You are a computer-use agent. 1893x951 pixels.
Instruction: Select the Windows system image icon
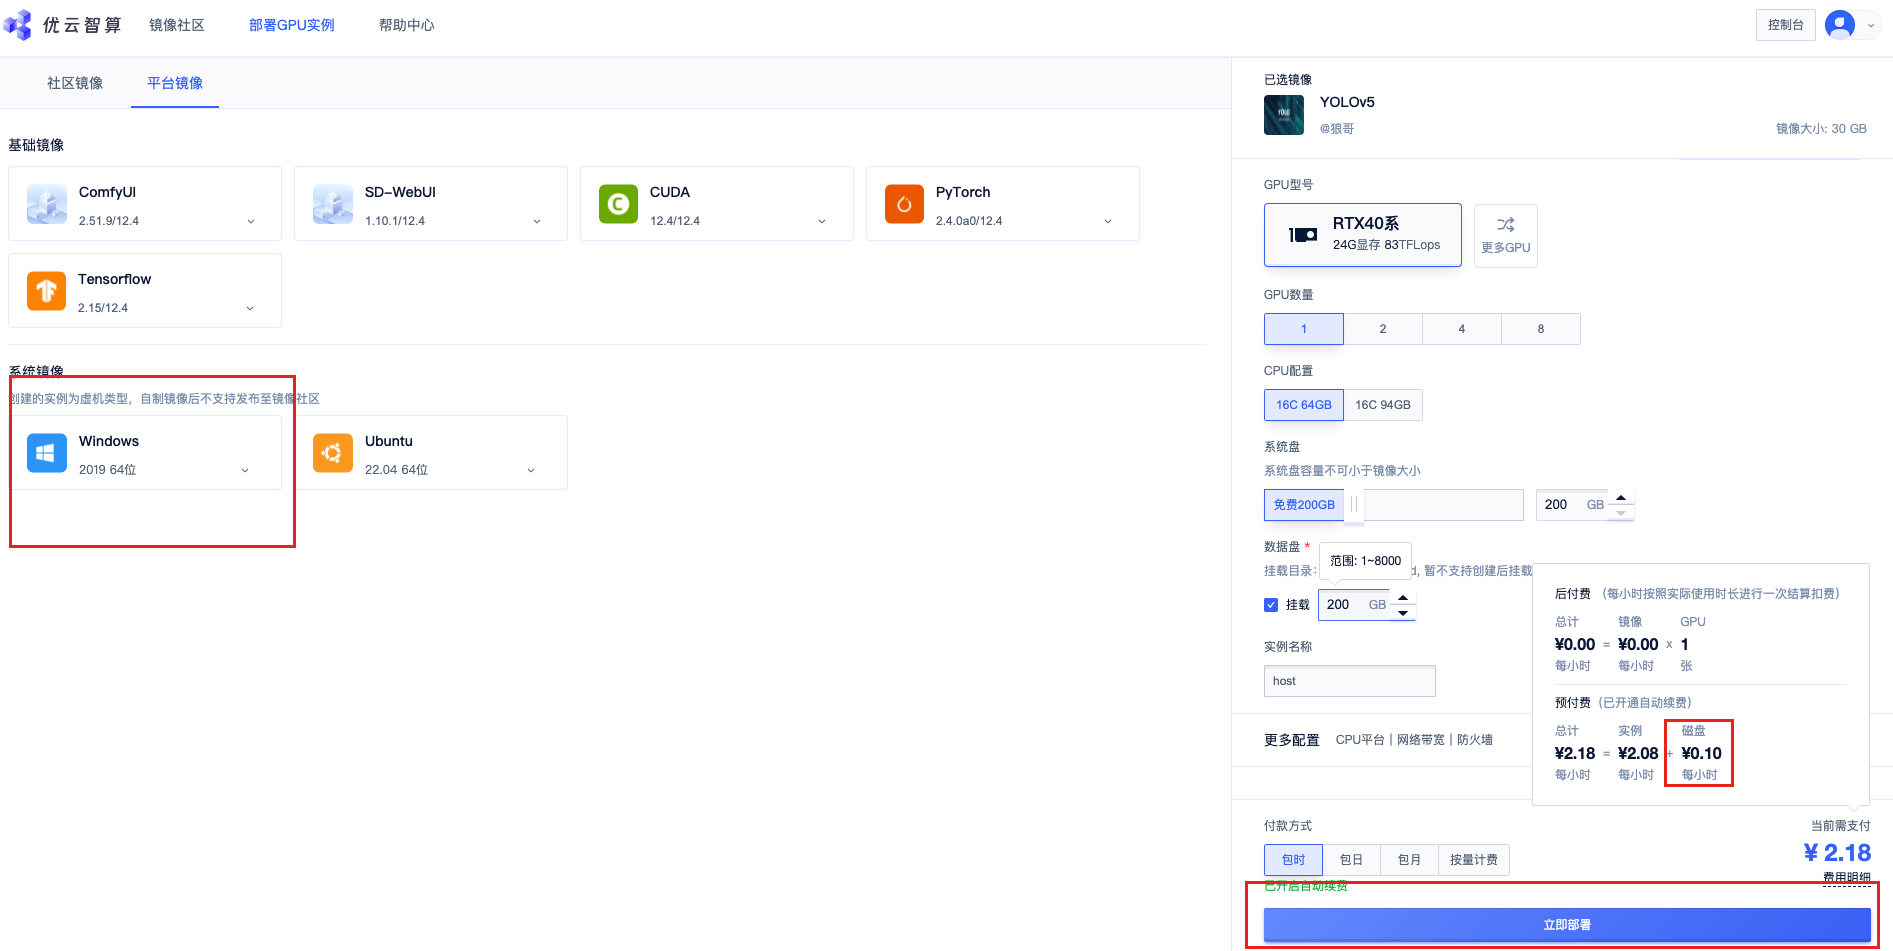47,453
